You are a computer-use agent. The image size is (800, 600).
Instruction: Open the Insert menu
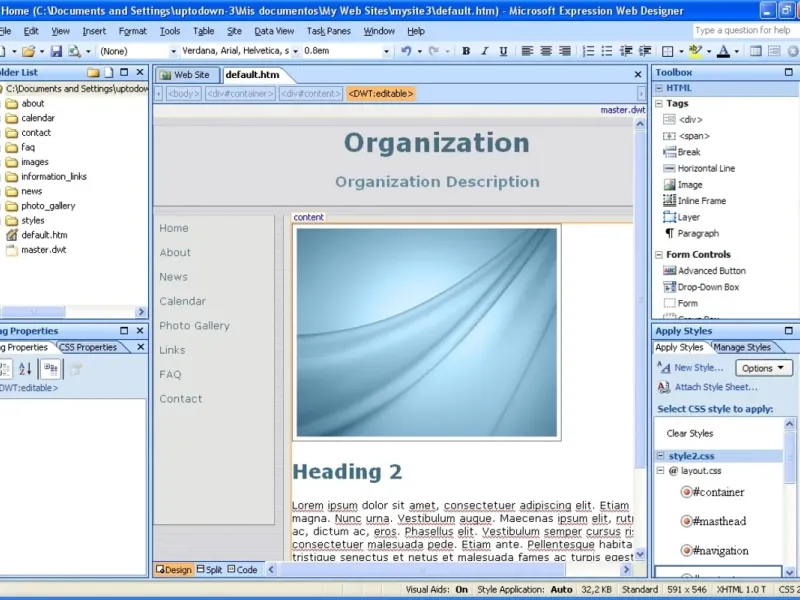pyautogui.click(x=94, y=31)
